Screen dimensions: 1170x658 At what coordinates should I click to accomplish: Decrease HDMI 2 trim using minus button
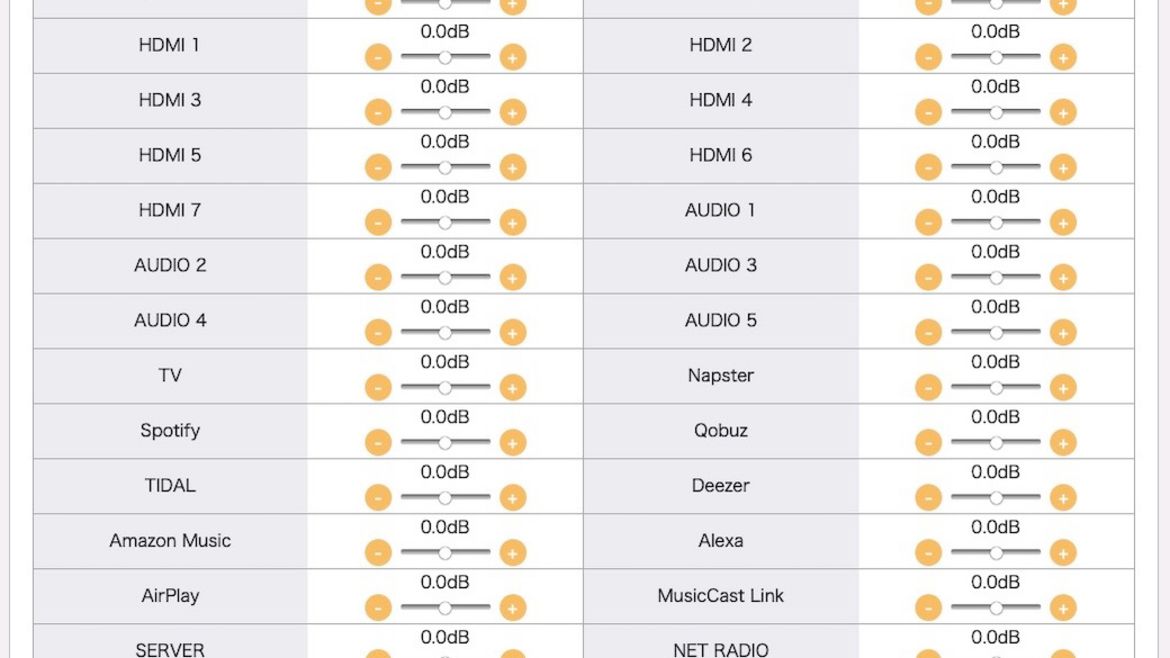tap(928, 57)
